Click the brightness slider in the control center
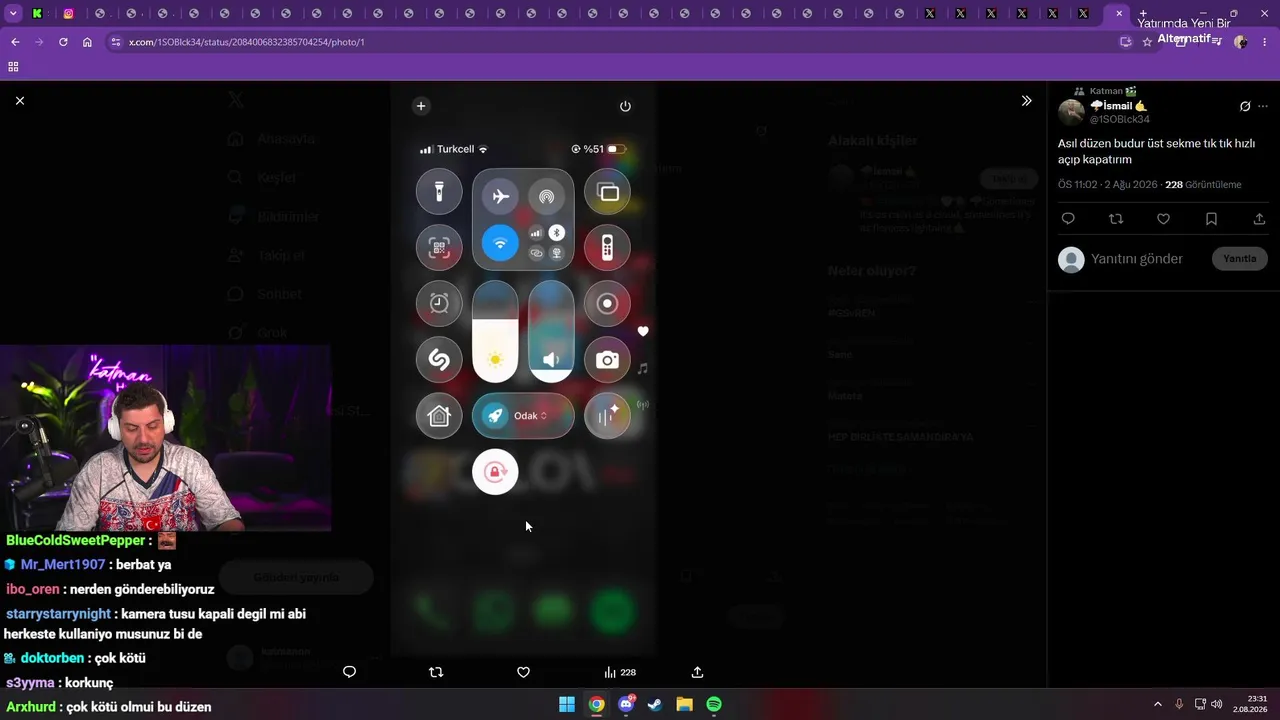 495,331
